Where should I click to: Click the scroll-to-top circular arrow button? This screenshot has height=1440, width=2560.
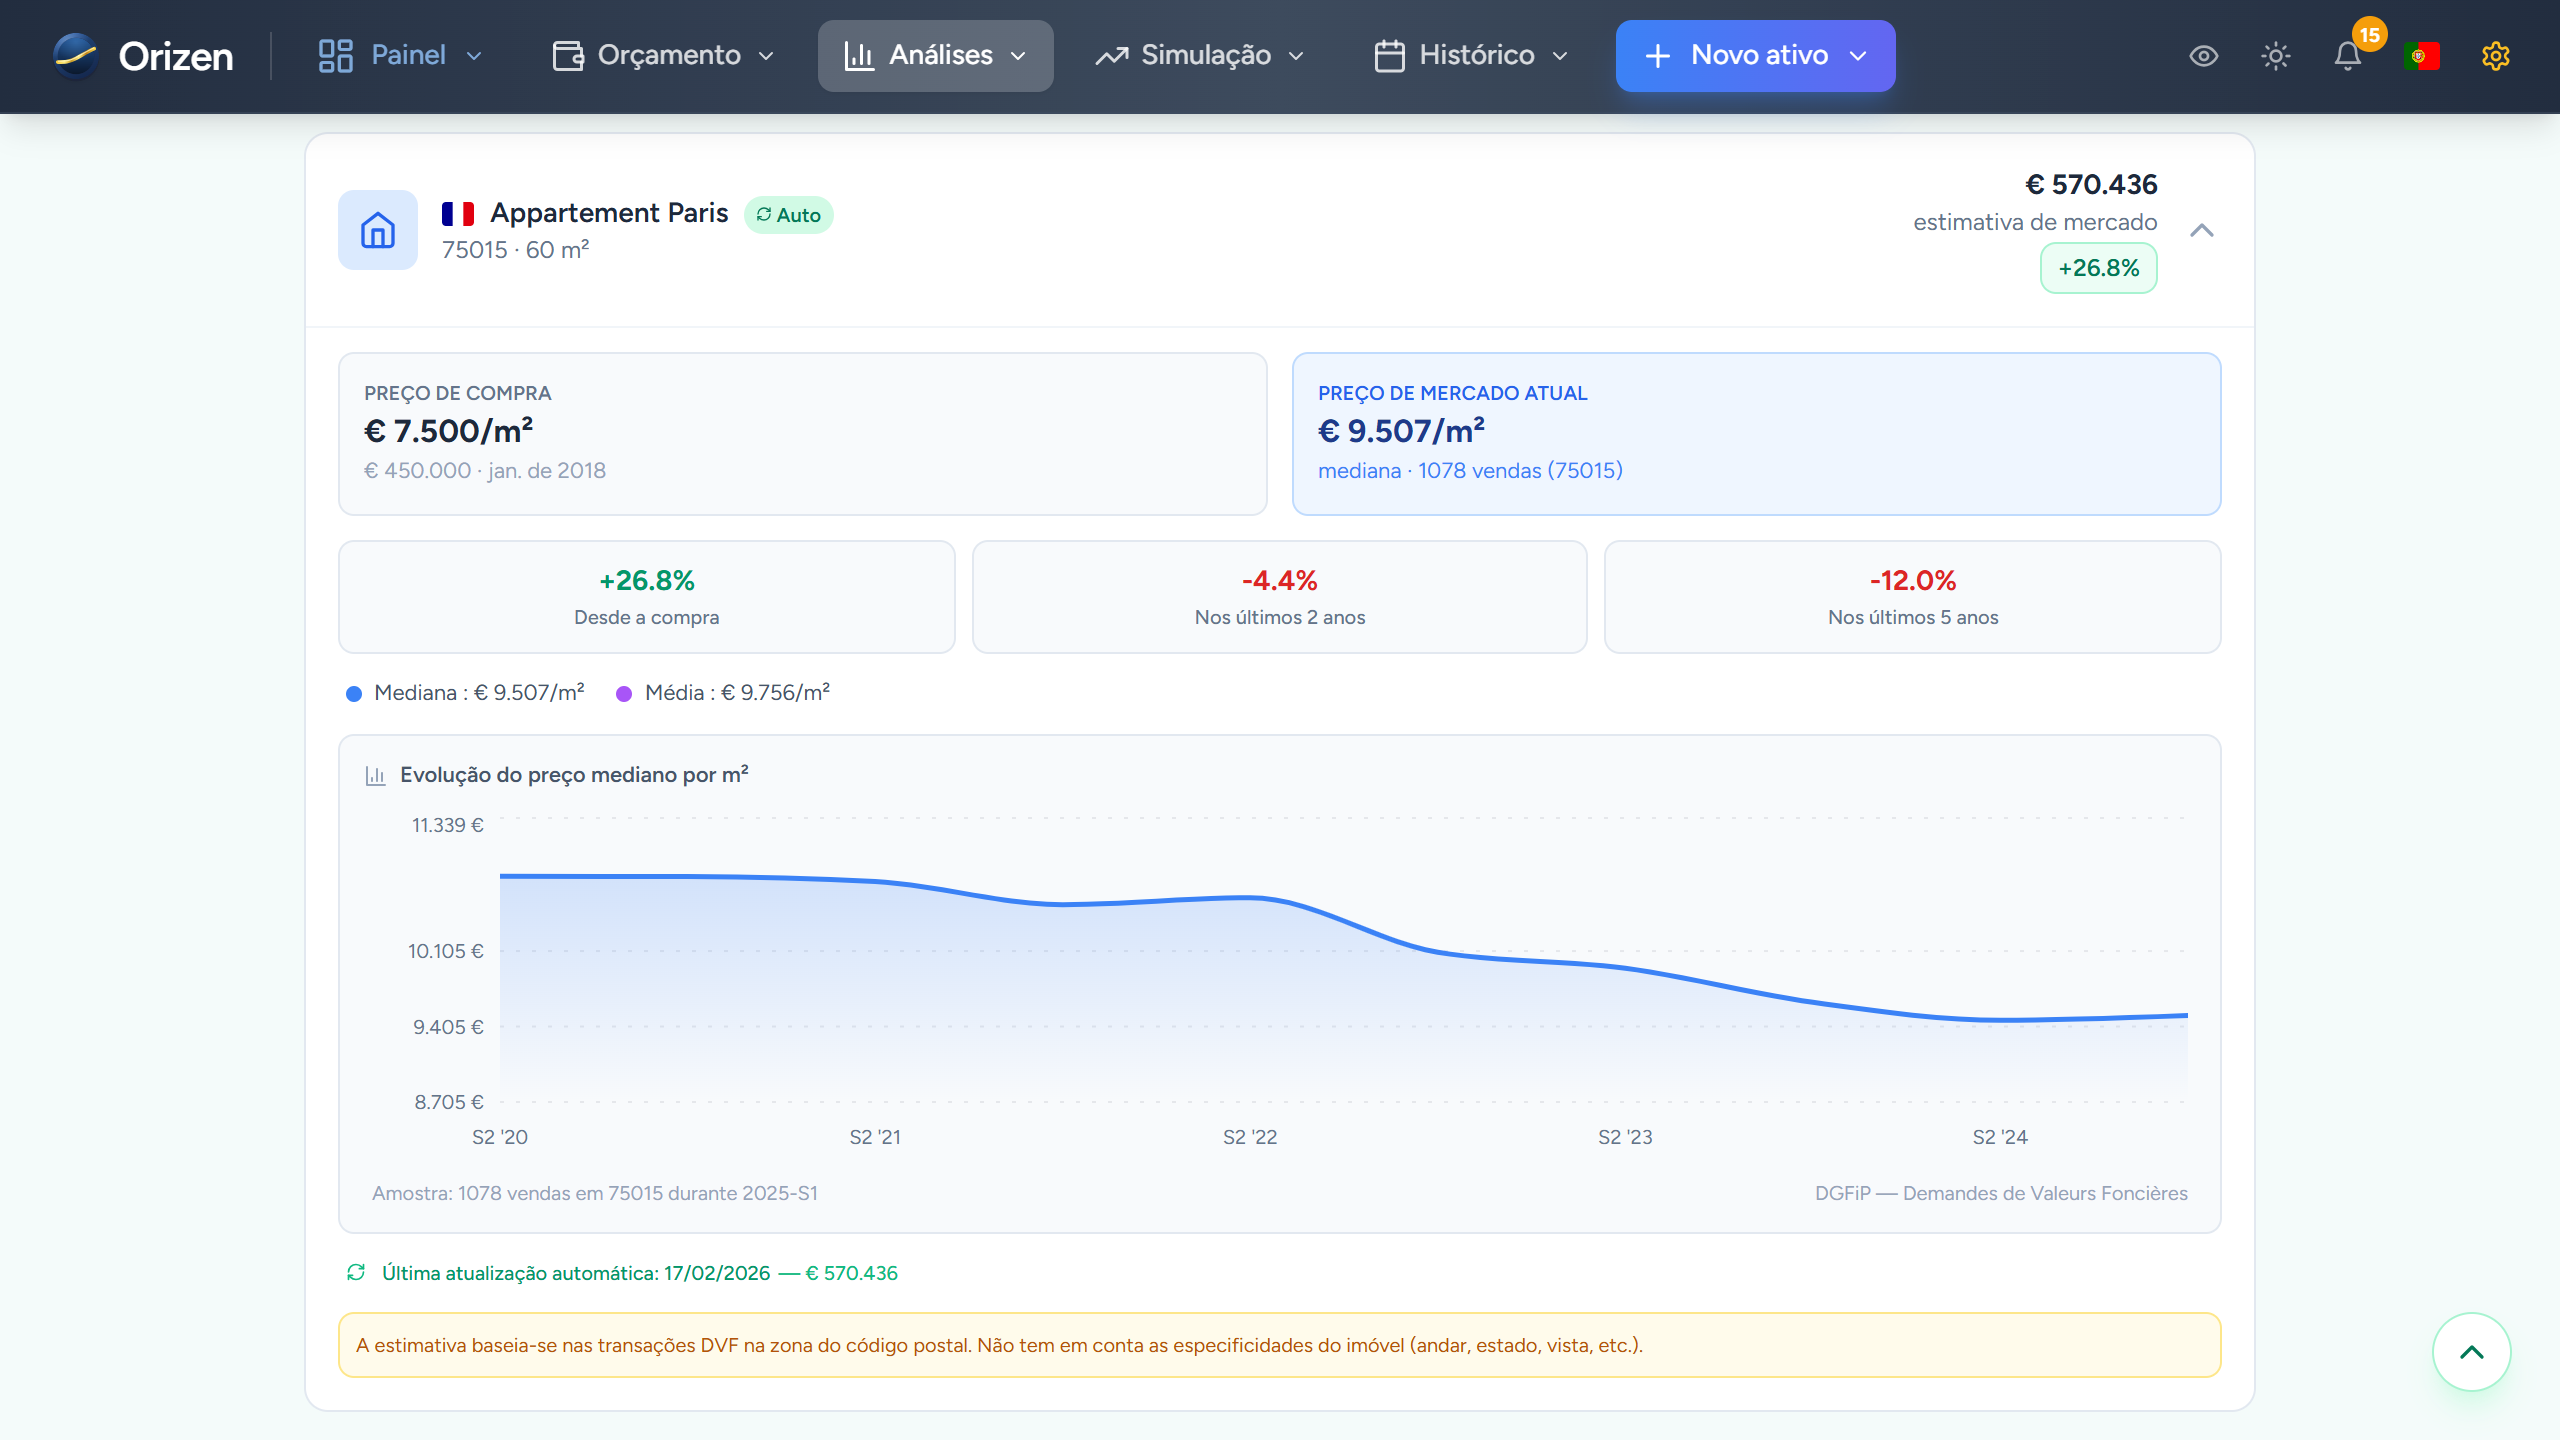tap(2471, 1352)
